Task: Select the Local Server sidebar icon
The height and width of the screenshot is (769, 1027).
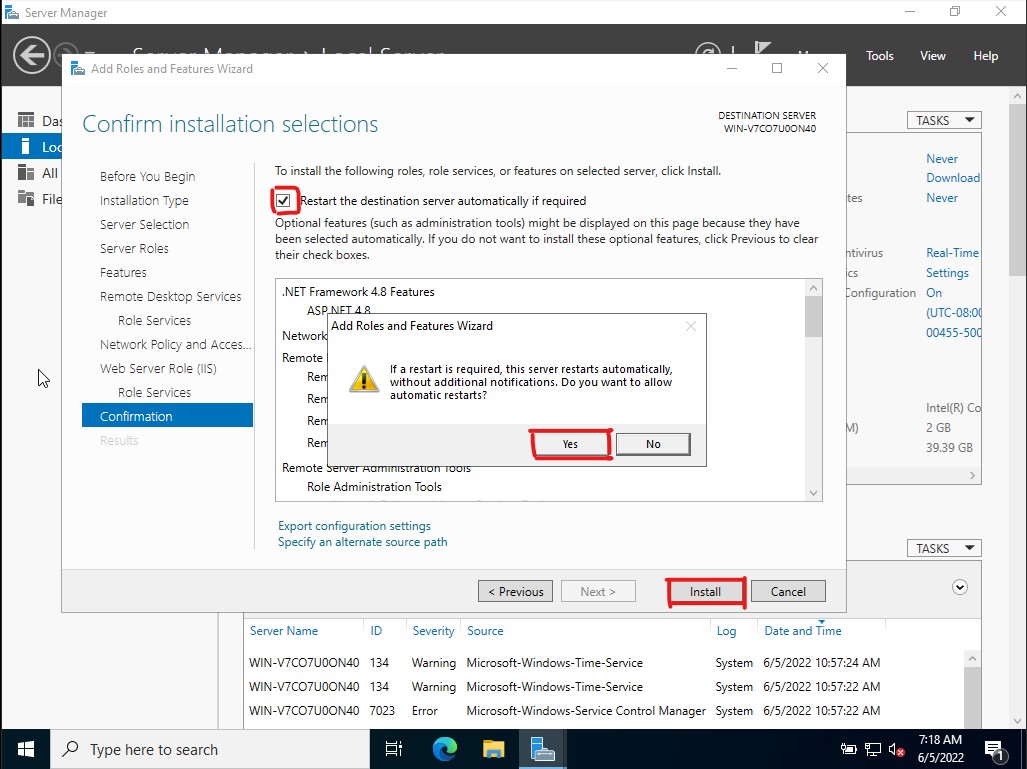Action: point(26,146)
